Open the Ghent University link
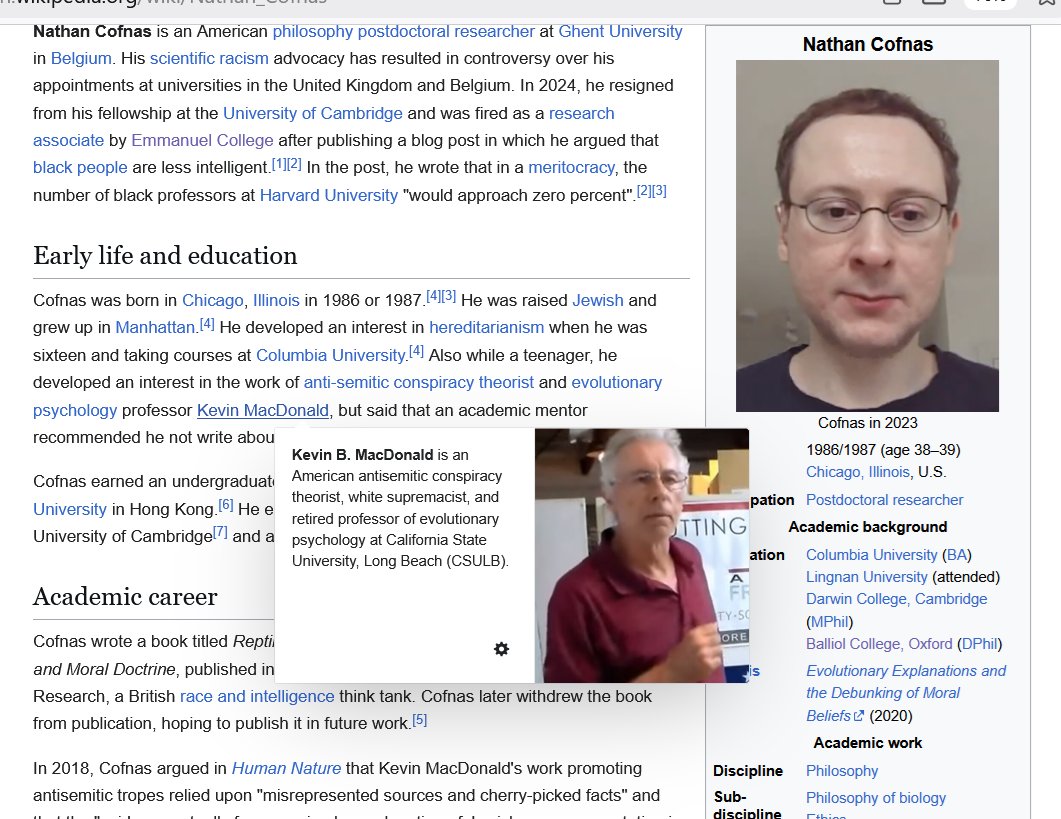 coord(620,32)
